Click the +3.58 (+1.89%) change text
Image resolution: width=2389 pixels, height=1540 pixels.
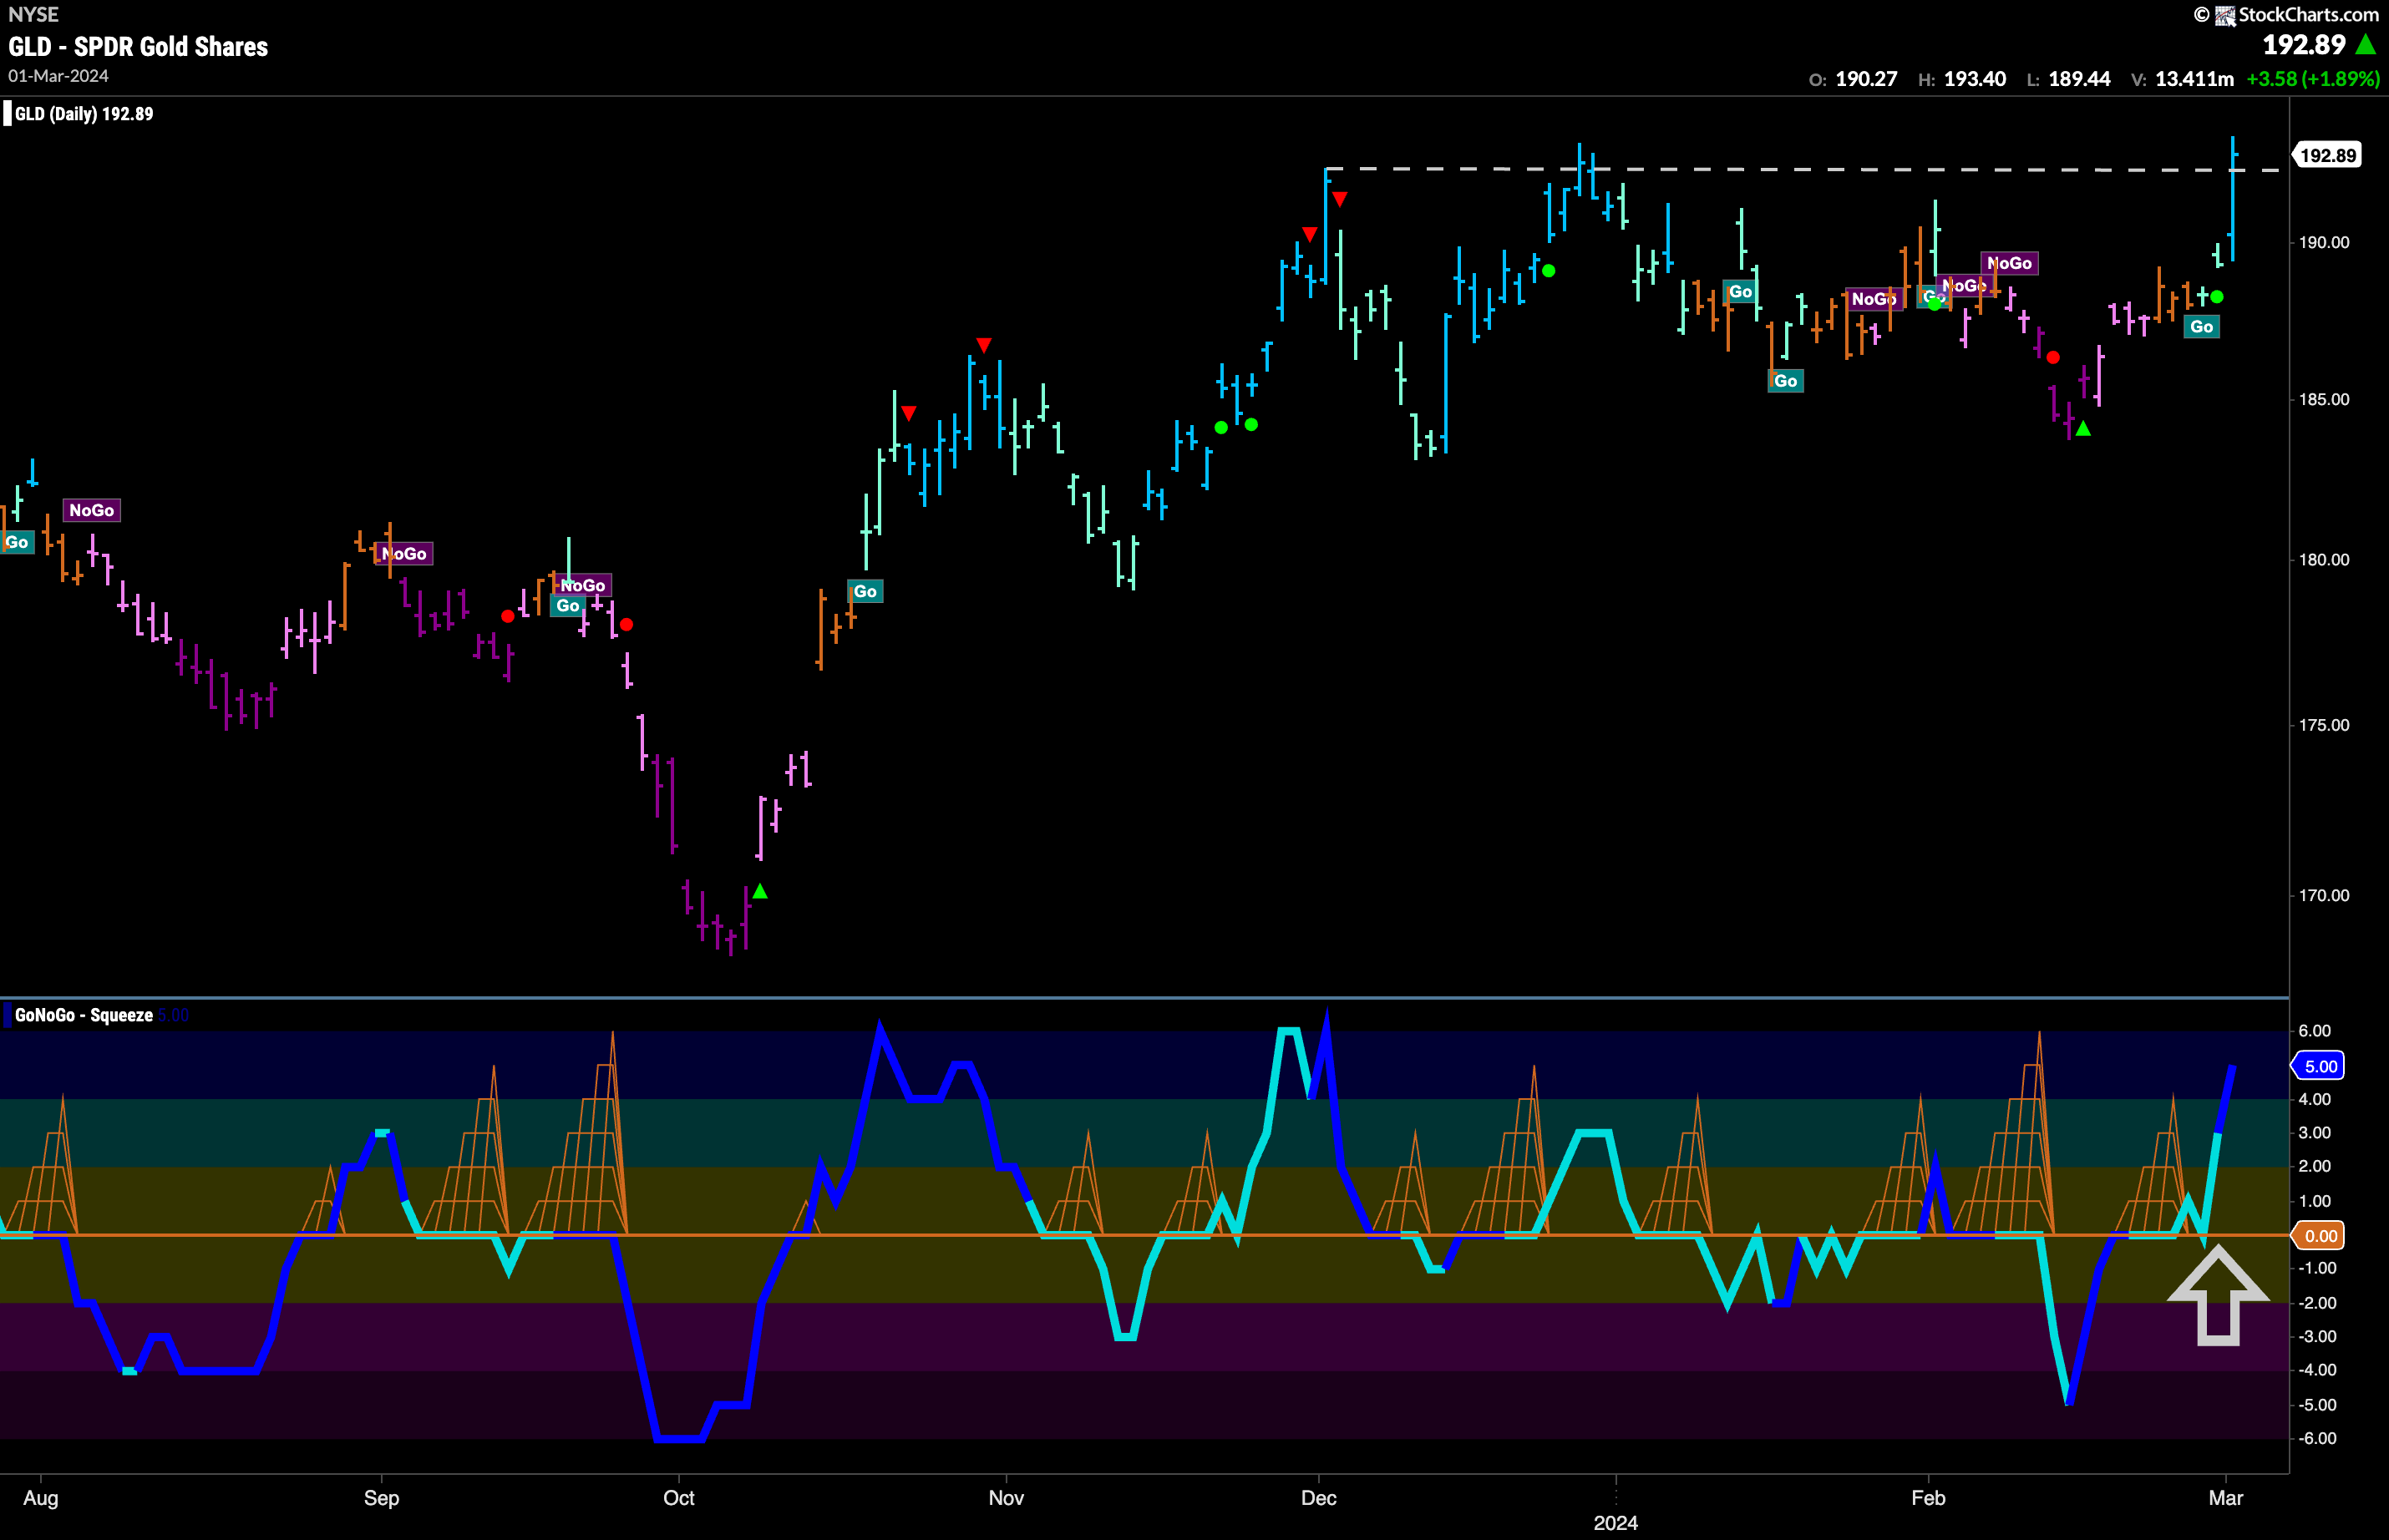(2312, 79)
